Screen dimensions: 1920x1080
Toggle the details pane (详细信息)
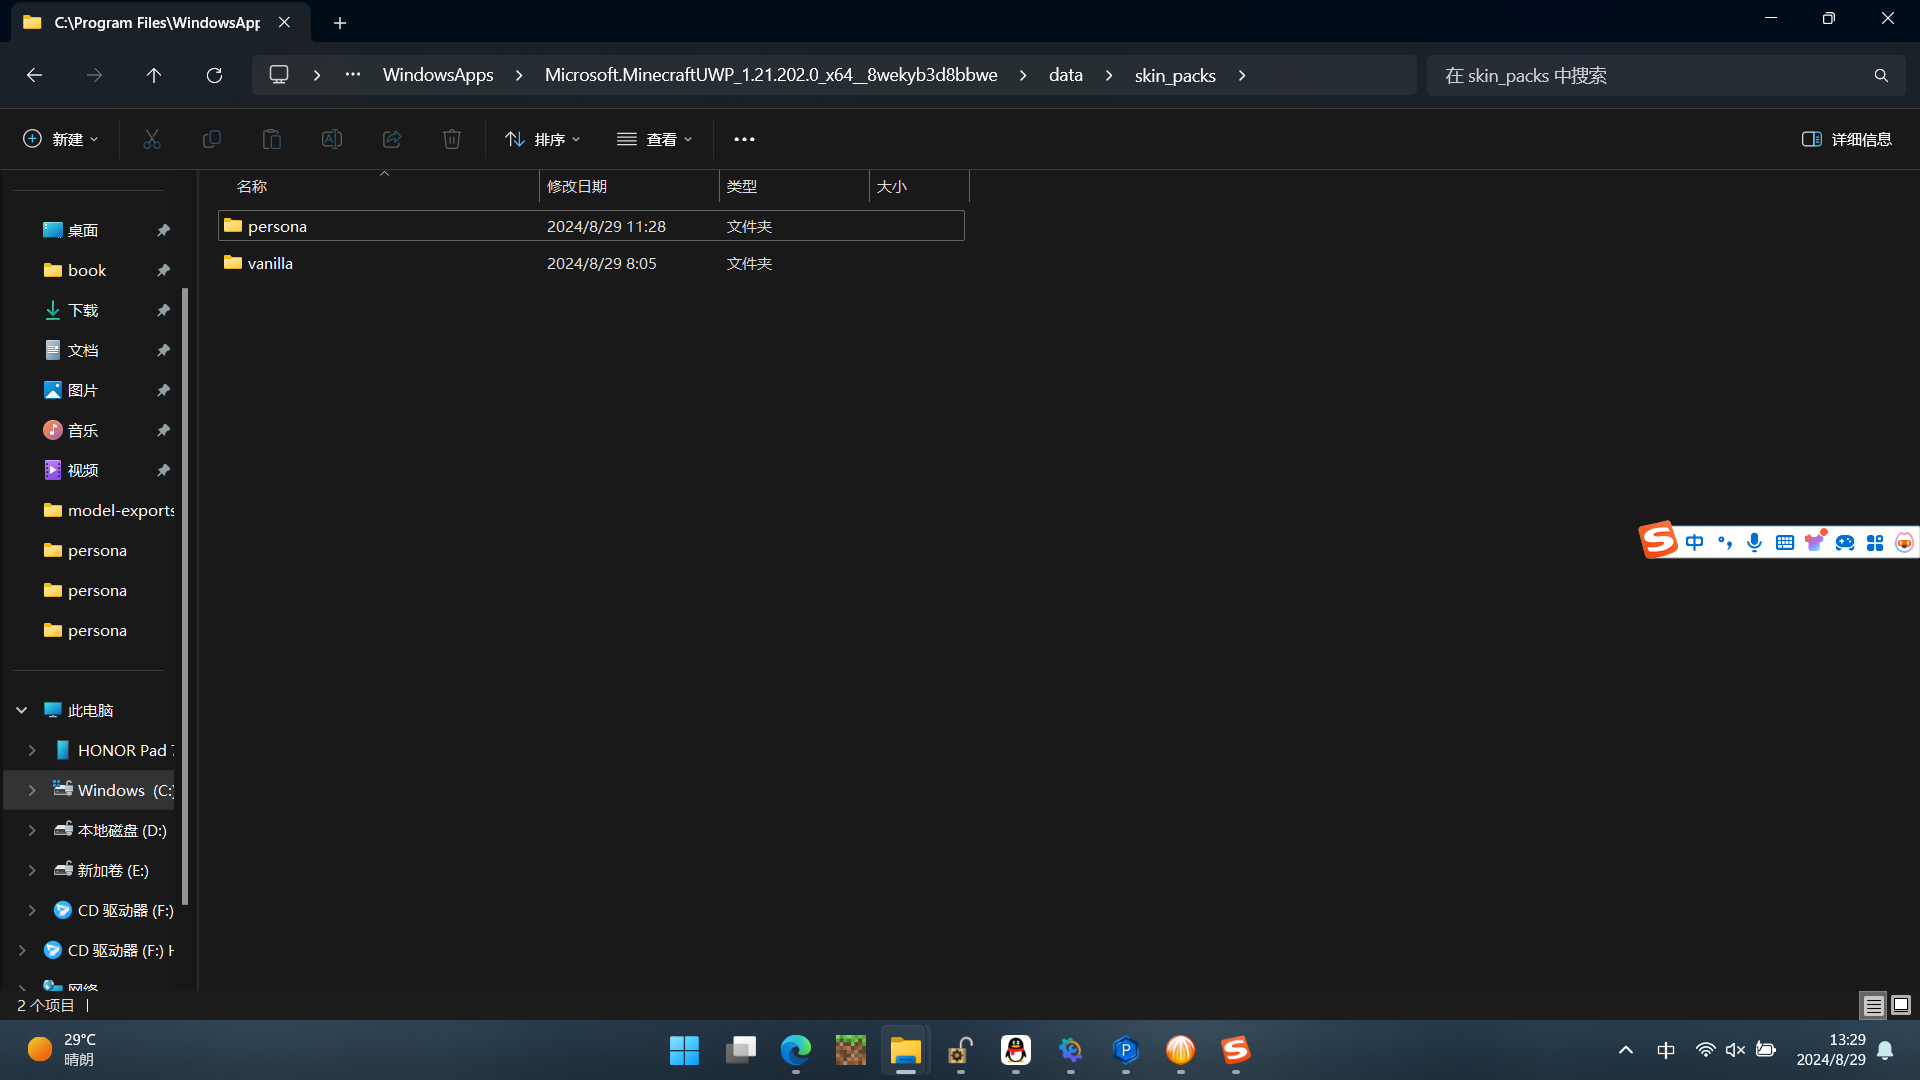[1846, 139]
